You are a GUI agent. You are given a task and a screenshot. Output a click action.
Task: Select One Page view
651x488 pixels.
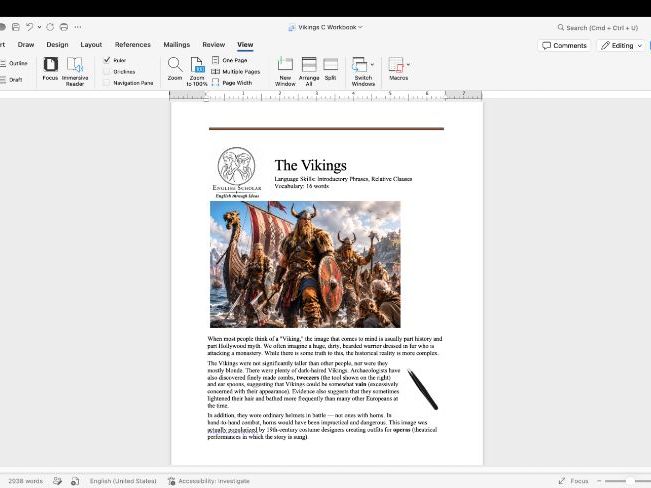(x=230, y=60)
